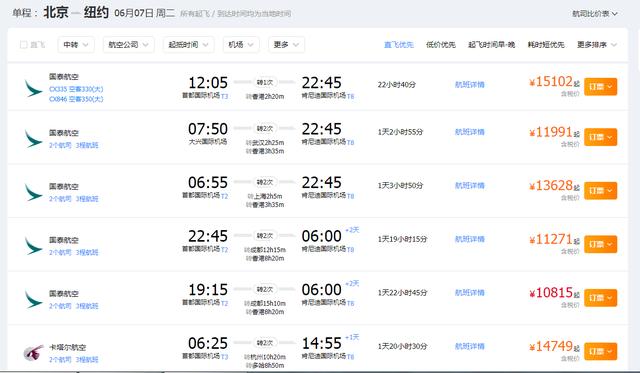This screenshot has width=640, height=373.
Task: Open 航班详情 for the 12:05 flight
Action: 469,84
